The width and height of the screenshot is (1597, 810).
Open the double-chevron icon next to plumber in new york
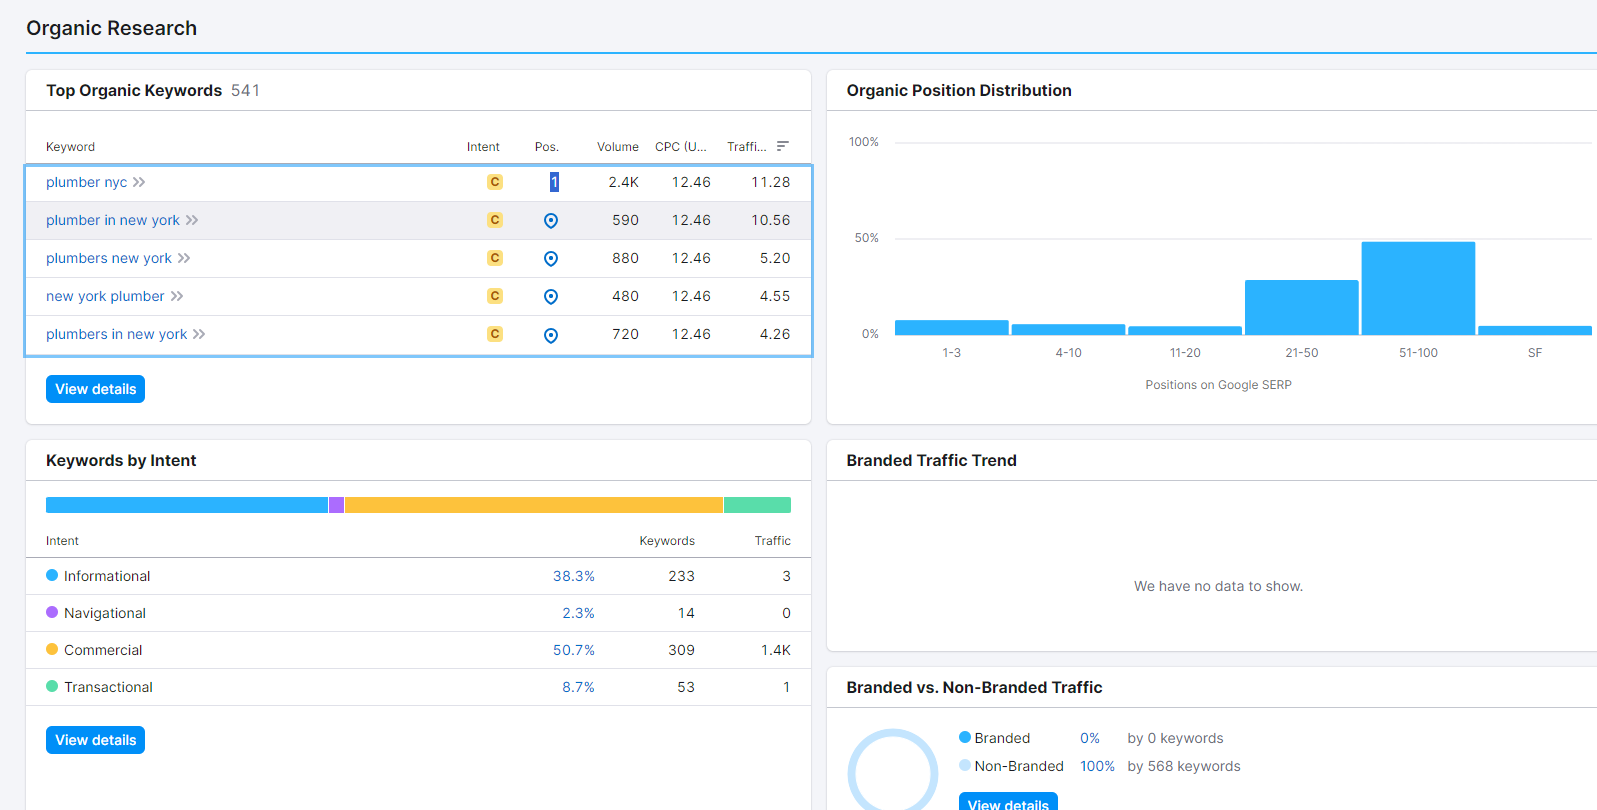pos(192,220)
